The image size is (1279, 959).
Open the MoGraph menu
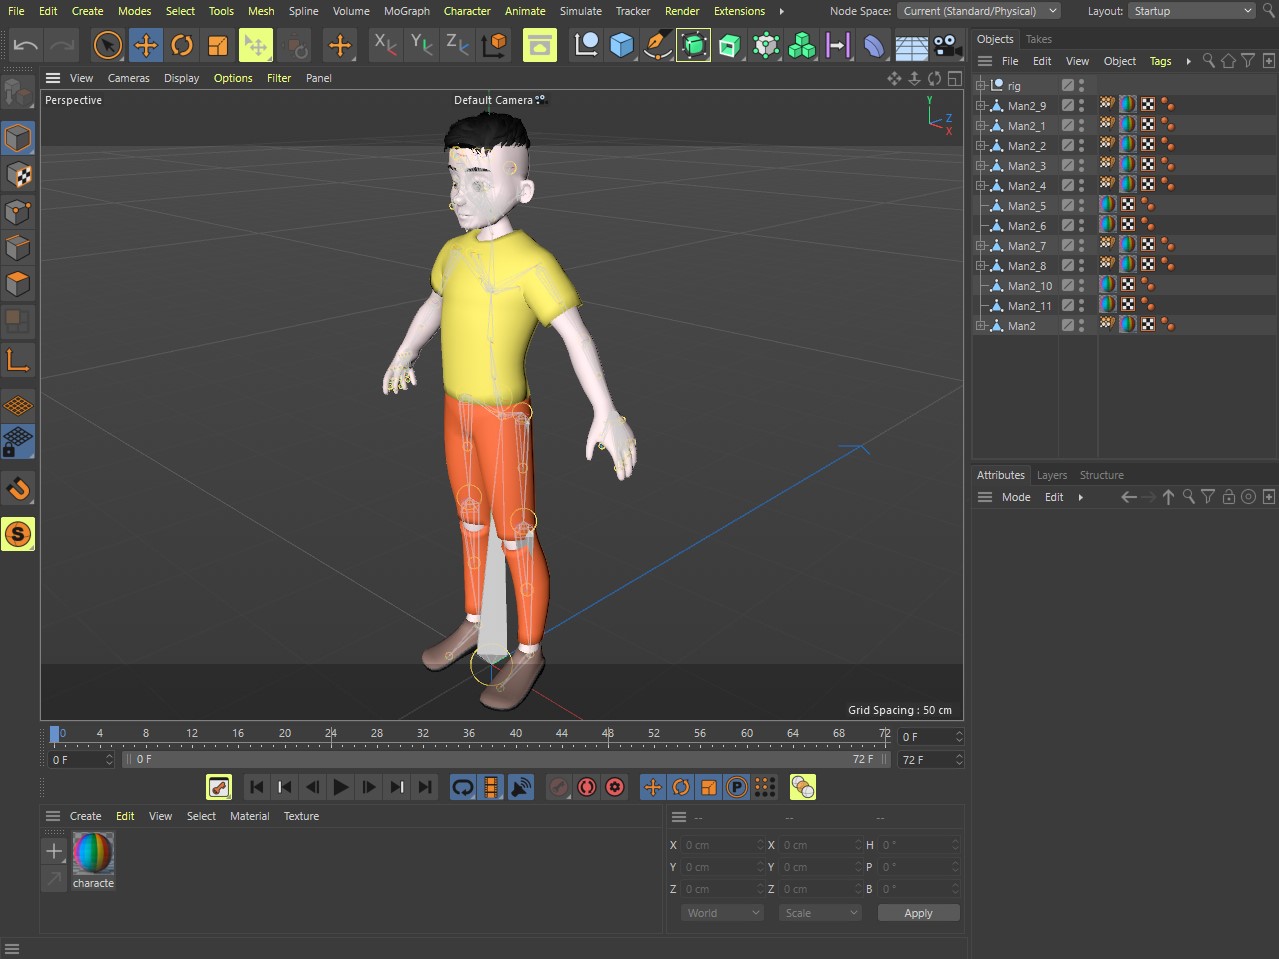click(406, 11)
